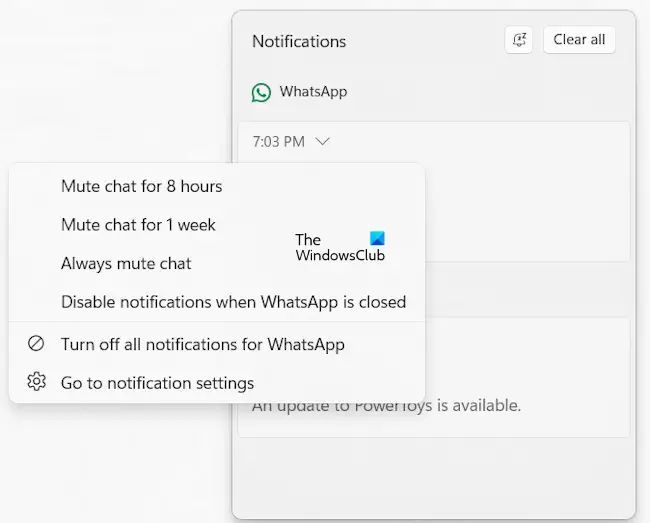
Task: Click the 7:03 PM timestamp
Action: coord(279,142)
